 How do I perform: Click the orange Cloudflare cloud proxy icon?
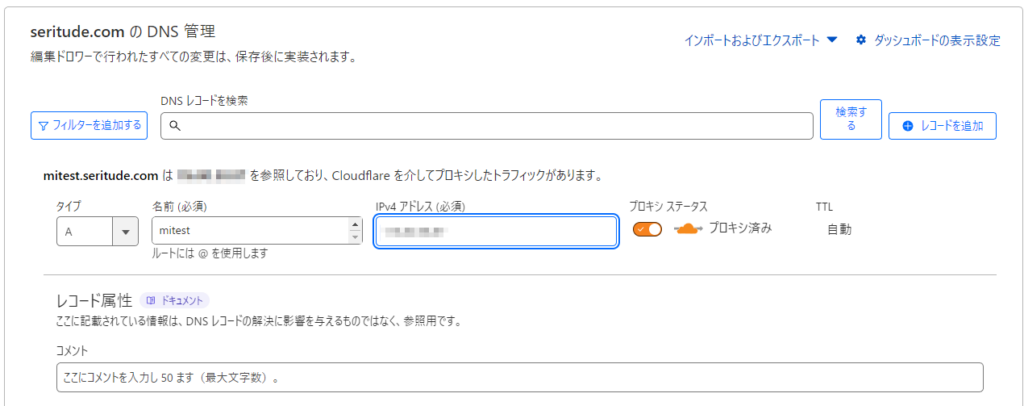click(x=688, y=229)
